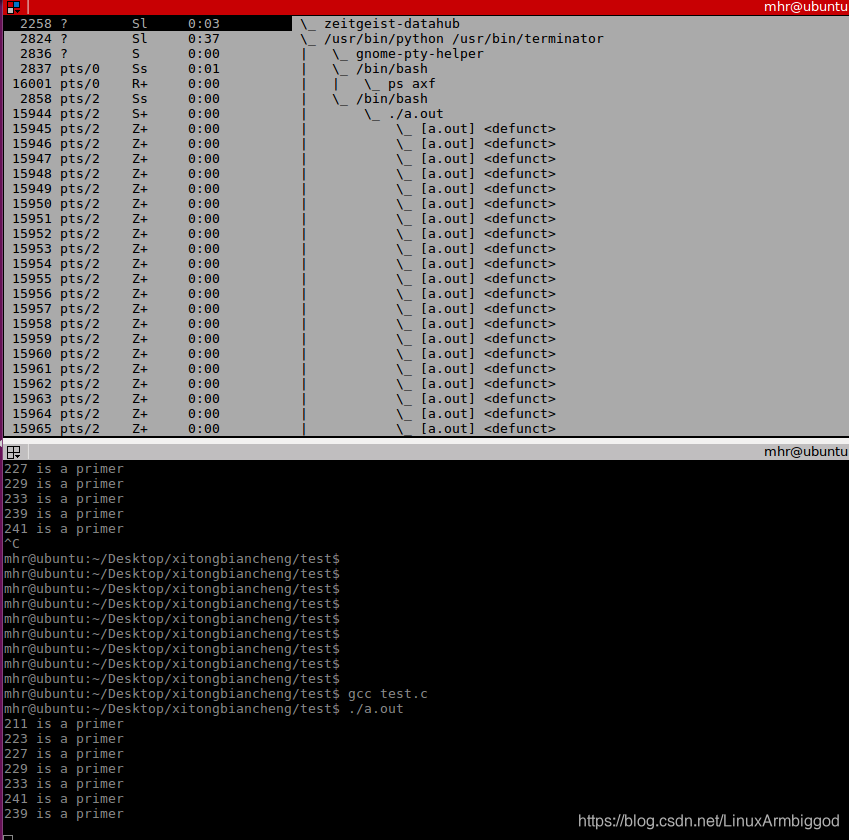Click PID 2258 in process list
849x840 pixels.
[36, 24]
